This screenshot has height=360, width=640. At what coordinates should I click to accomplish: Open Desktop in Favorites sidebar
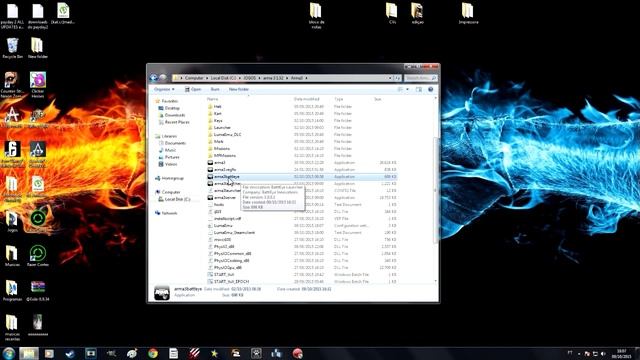pos(172,108)
